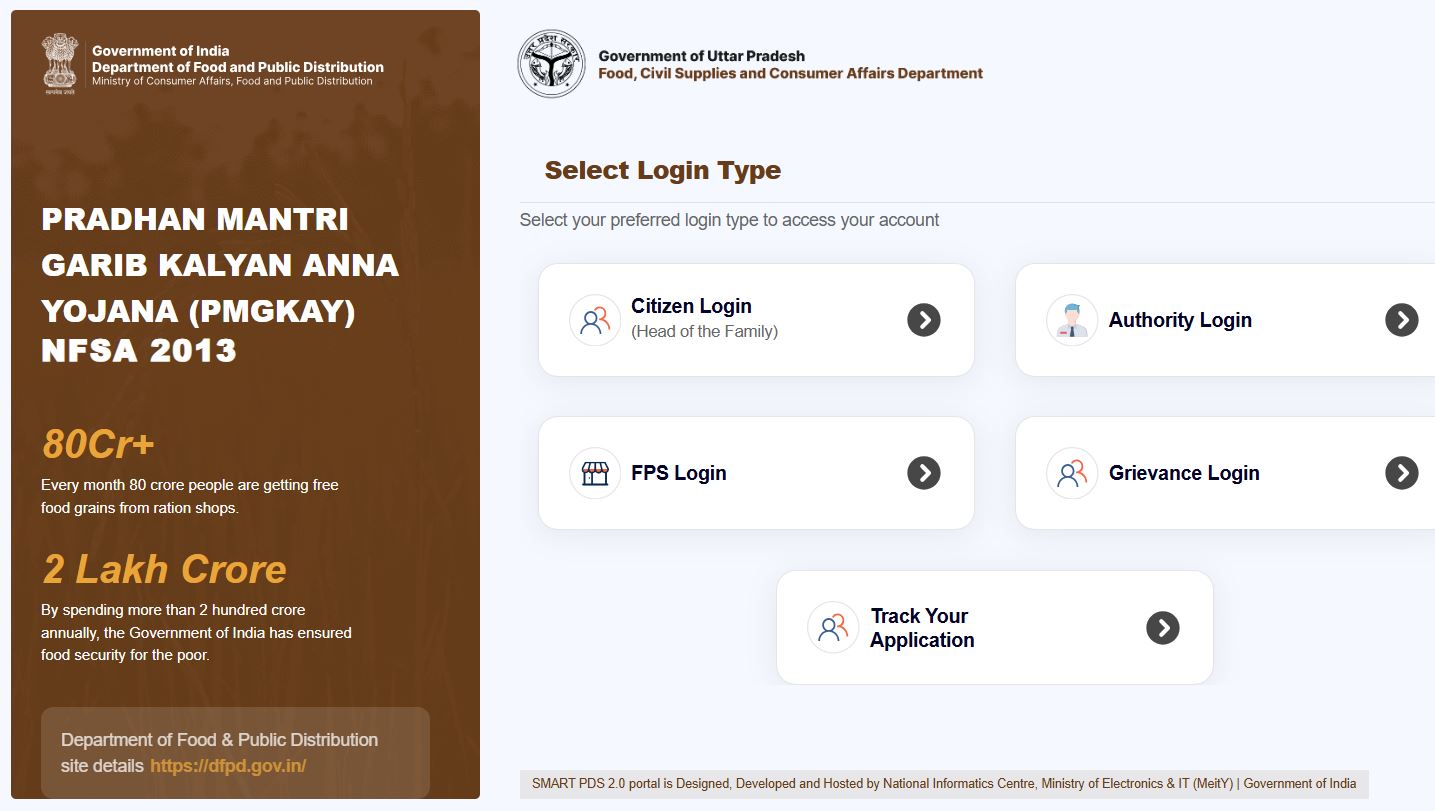This screenshot has width=1435, height=811.
Task: Click 'Department of Food & Public Distribution site details' text
Action: [219, 753]
